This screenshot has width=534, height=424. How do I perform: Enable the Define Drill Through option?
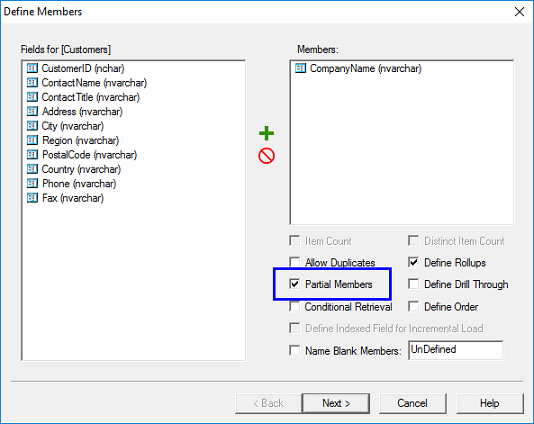[x=413, y=284]
